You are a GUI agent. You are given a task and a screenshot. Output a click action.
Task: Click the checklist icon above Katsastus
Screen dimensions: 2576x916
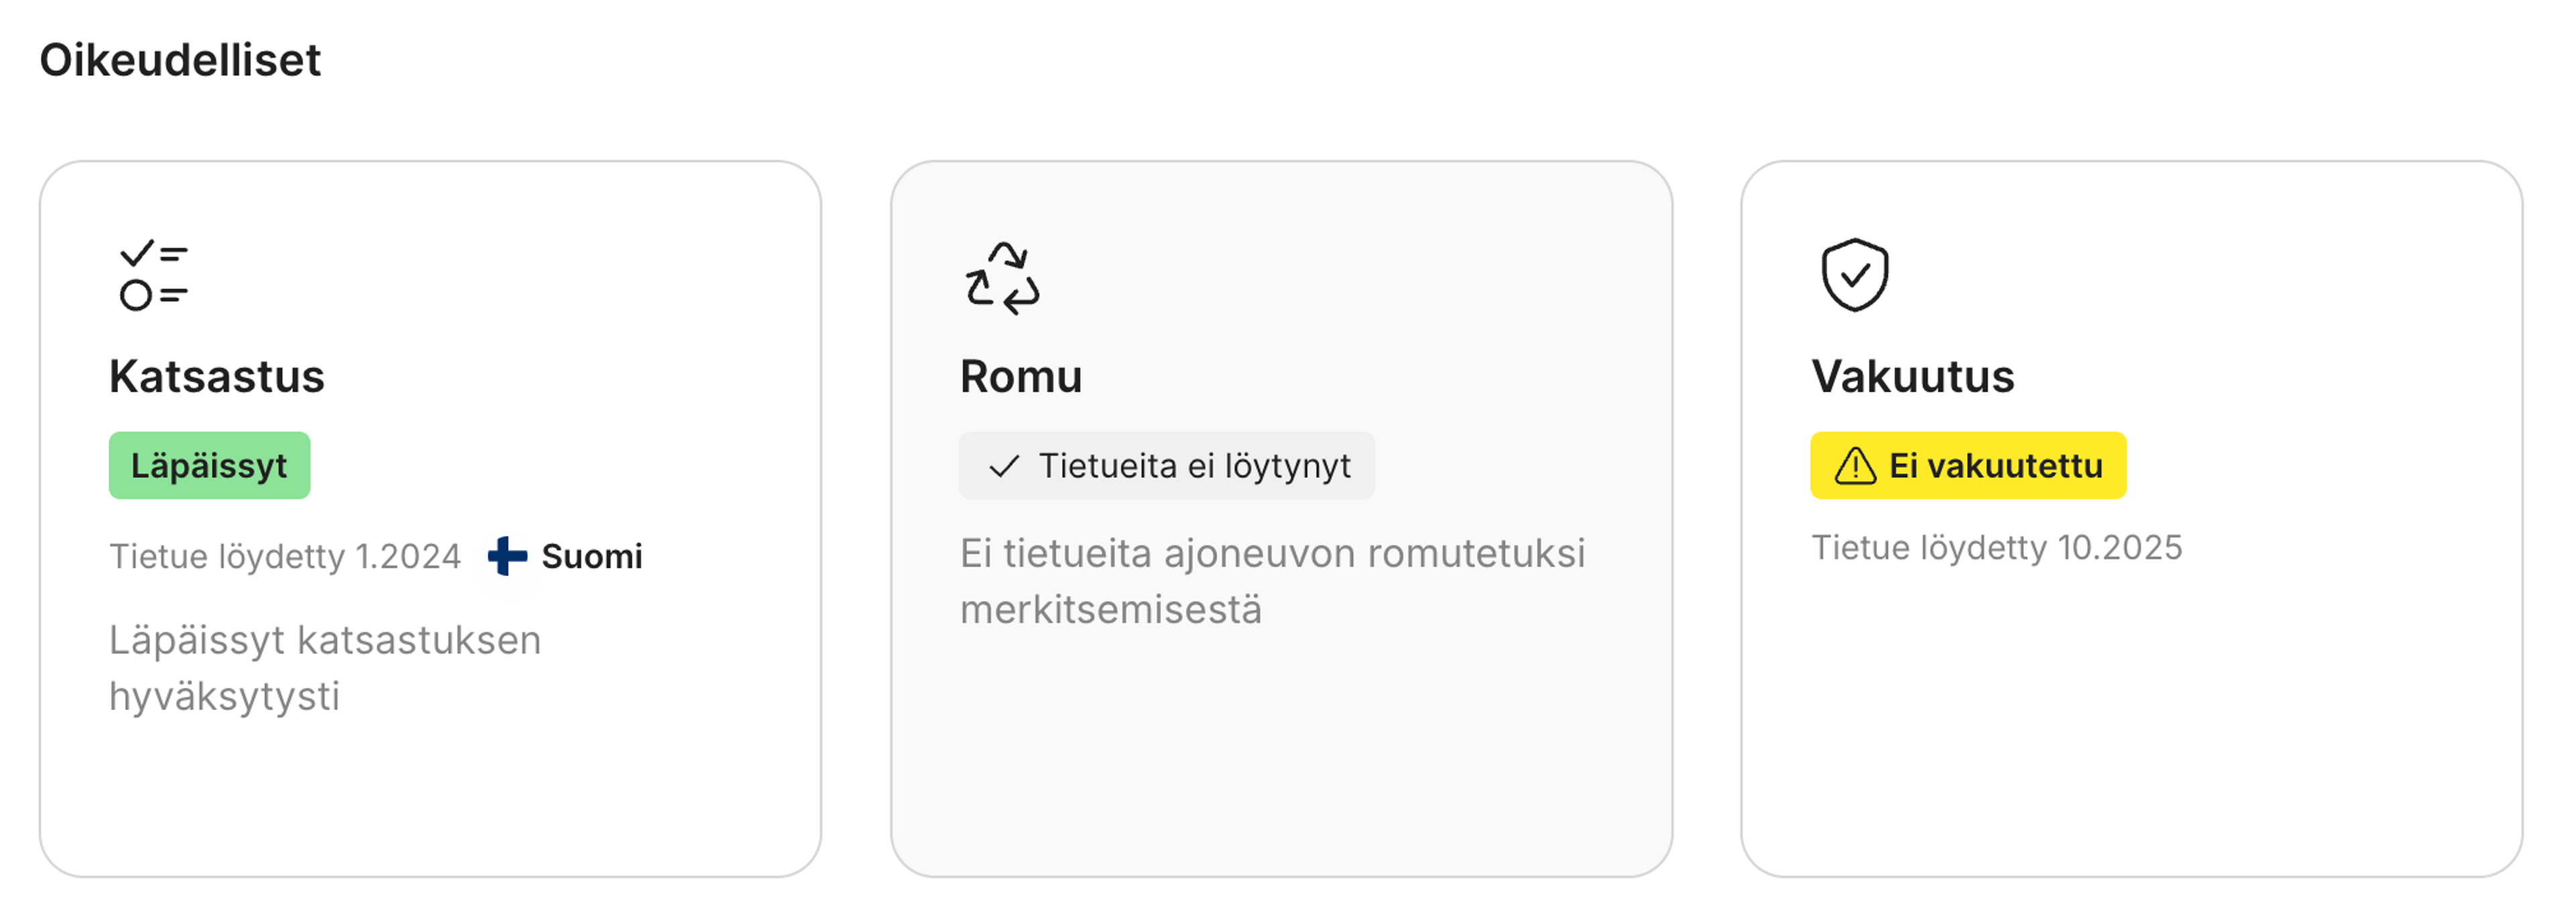pos(152,273)
